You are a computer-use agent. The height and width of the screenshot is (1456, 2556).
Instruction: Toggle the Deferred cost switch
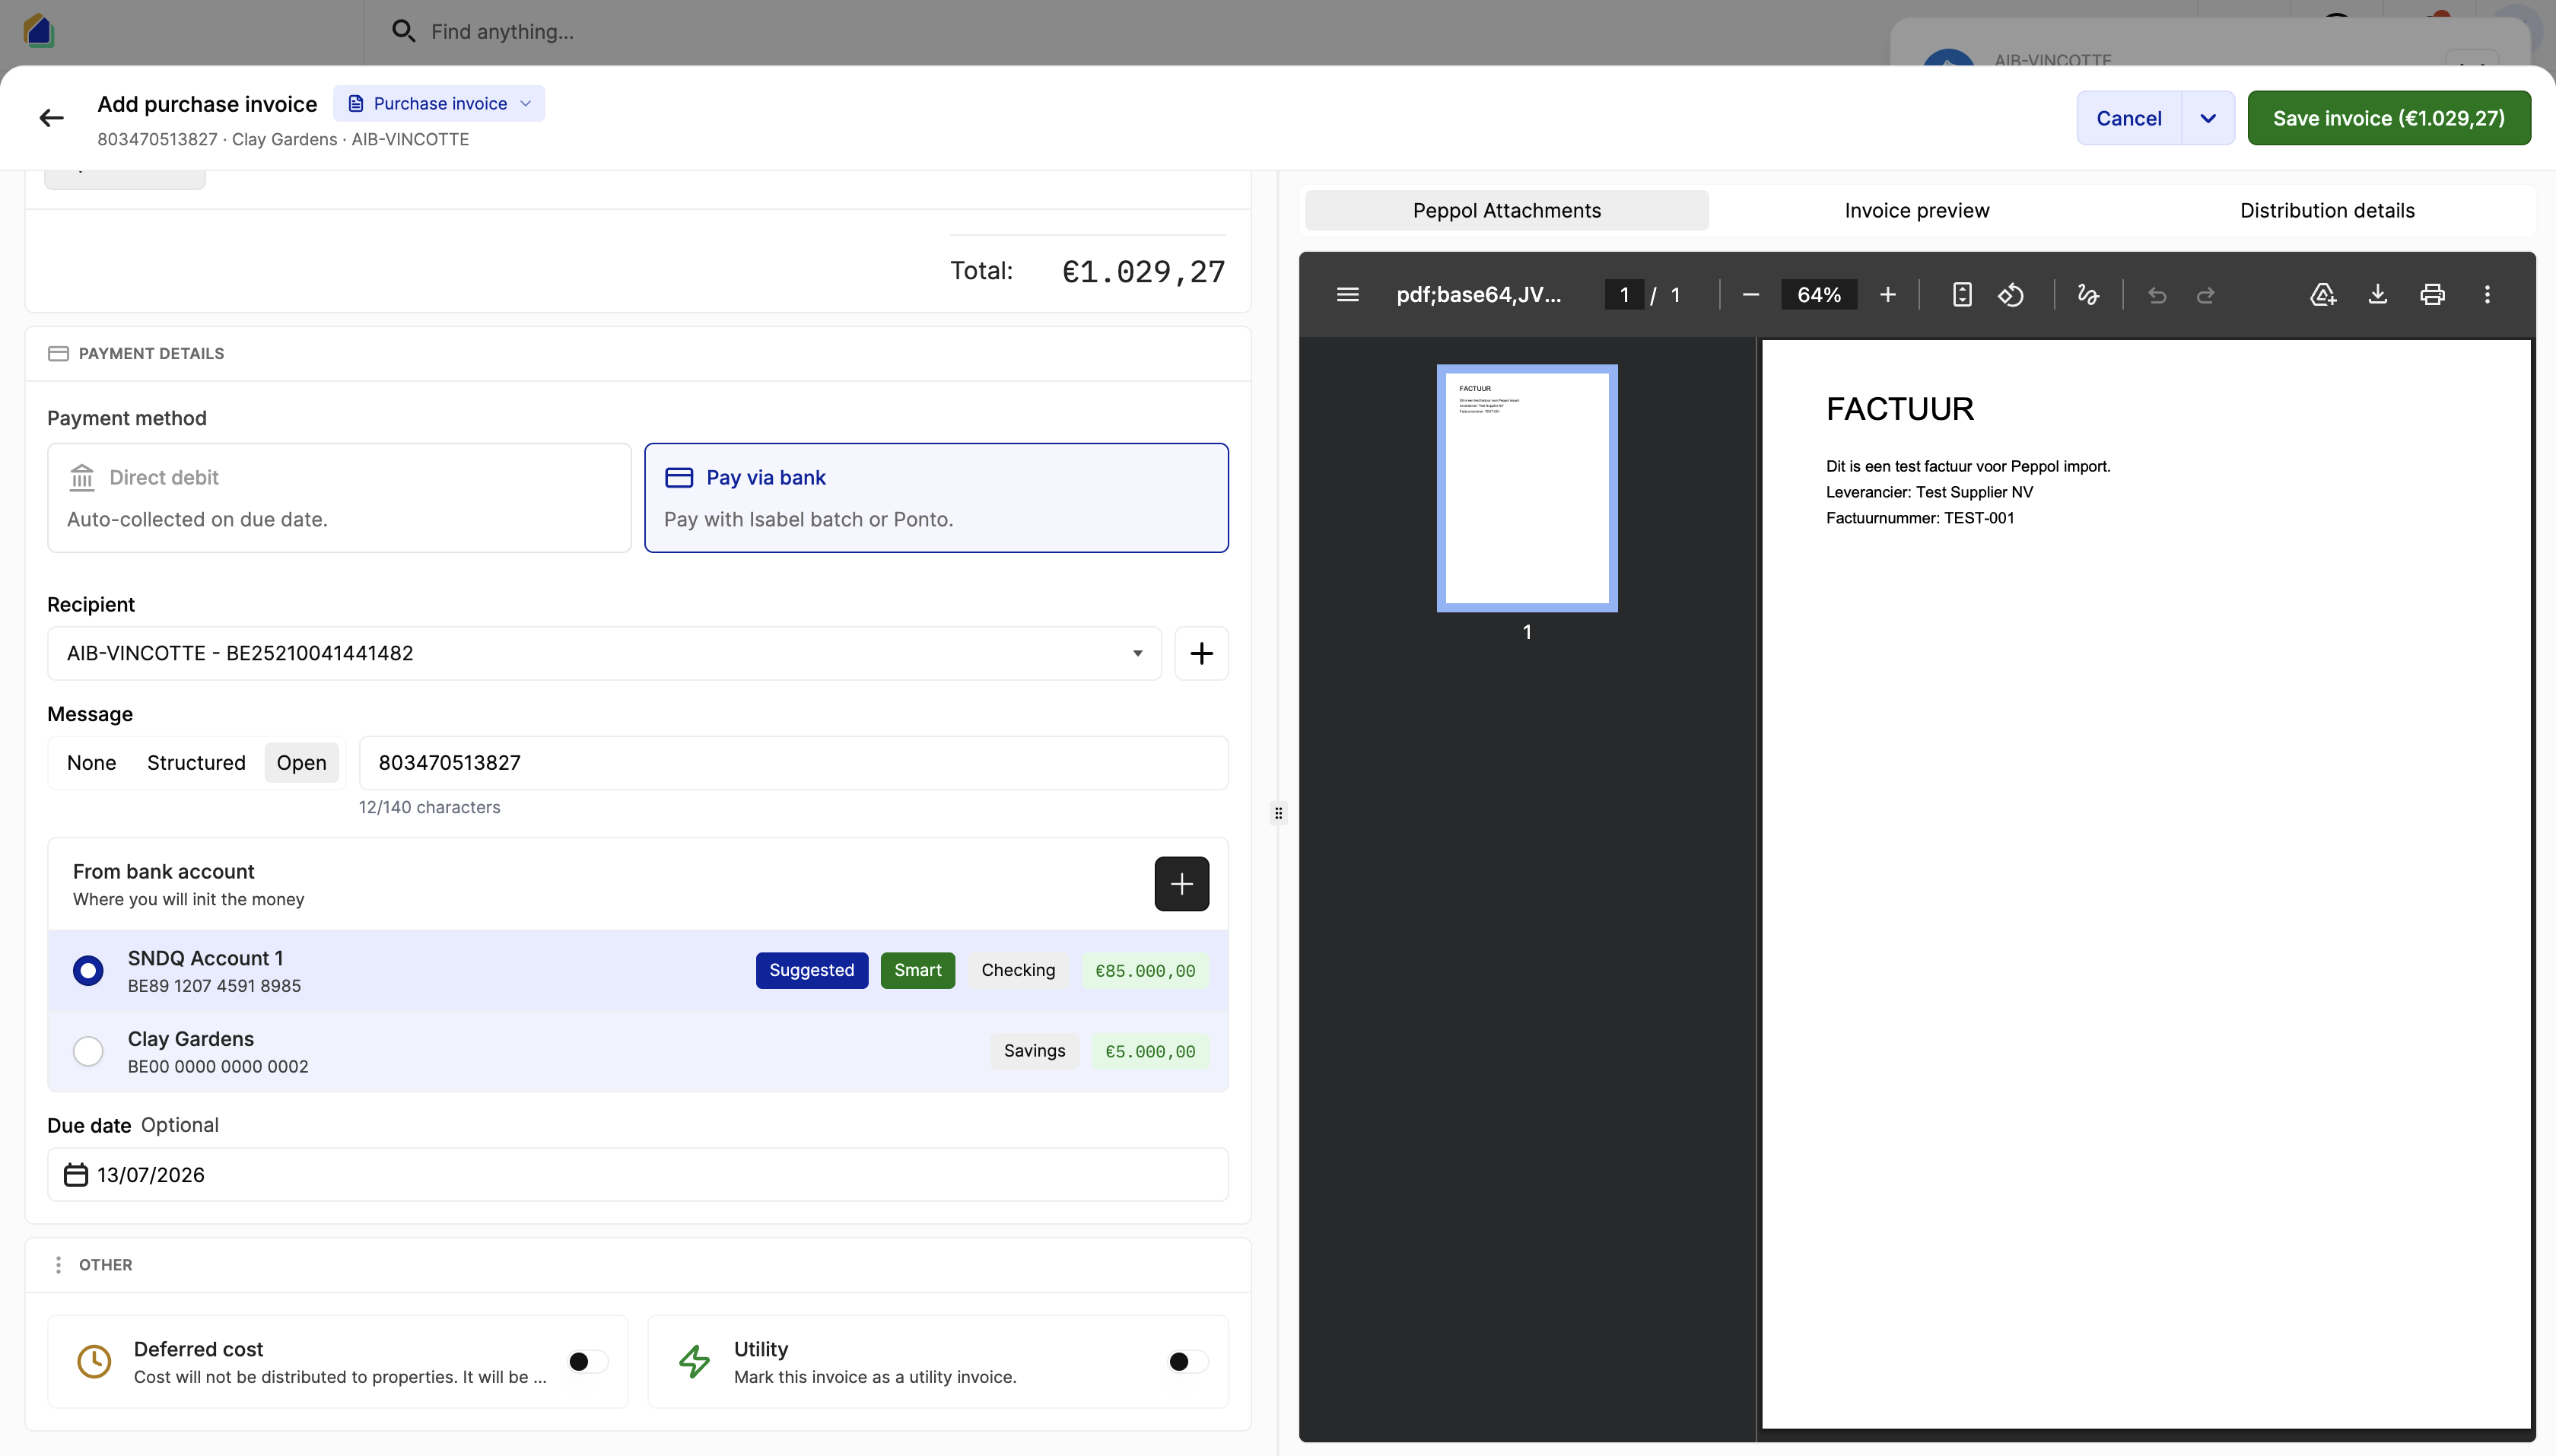point(588,1362)
